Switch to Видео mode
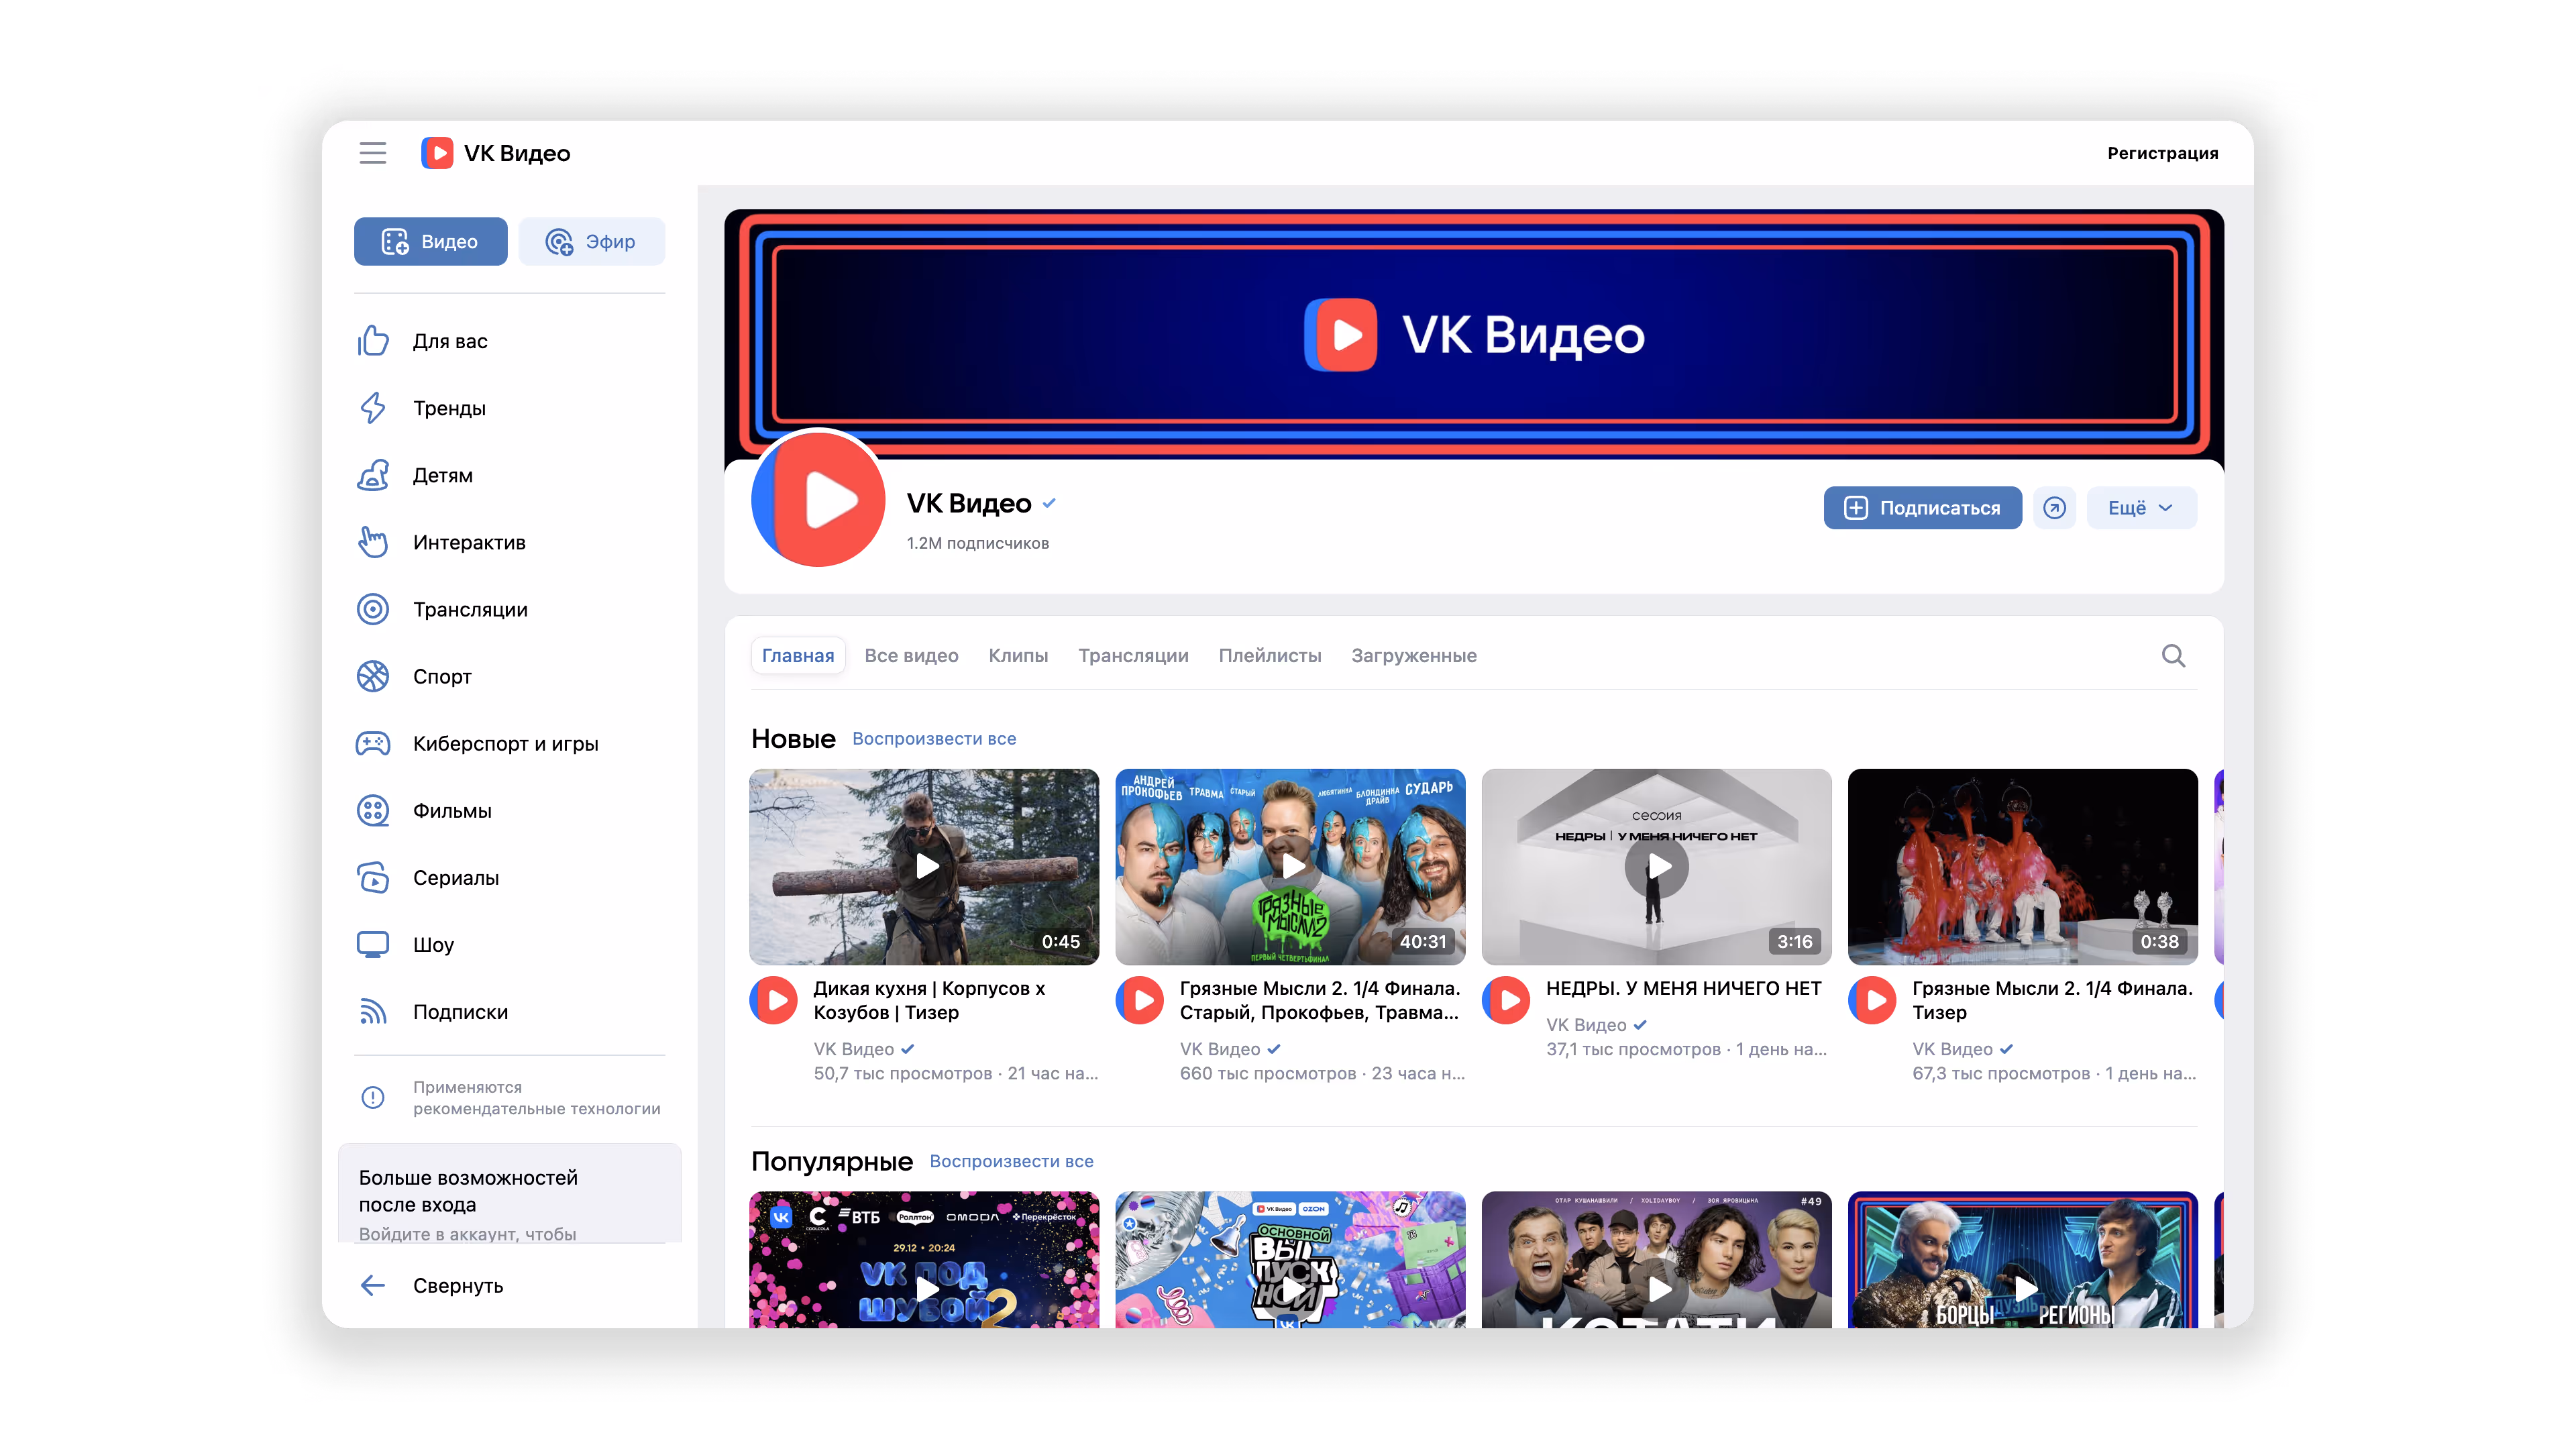The image size is (2576, 1449). (x=430, y=241)
